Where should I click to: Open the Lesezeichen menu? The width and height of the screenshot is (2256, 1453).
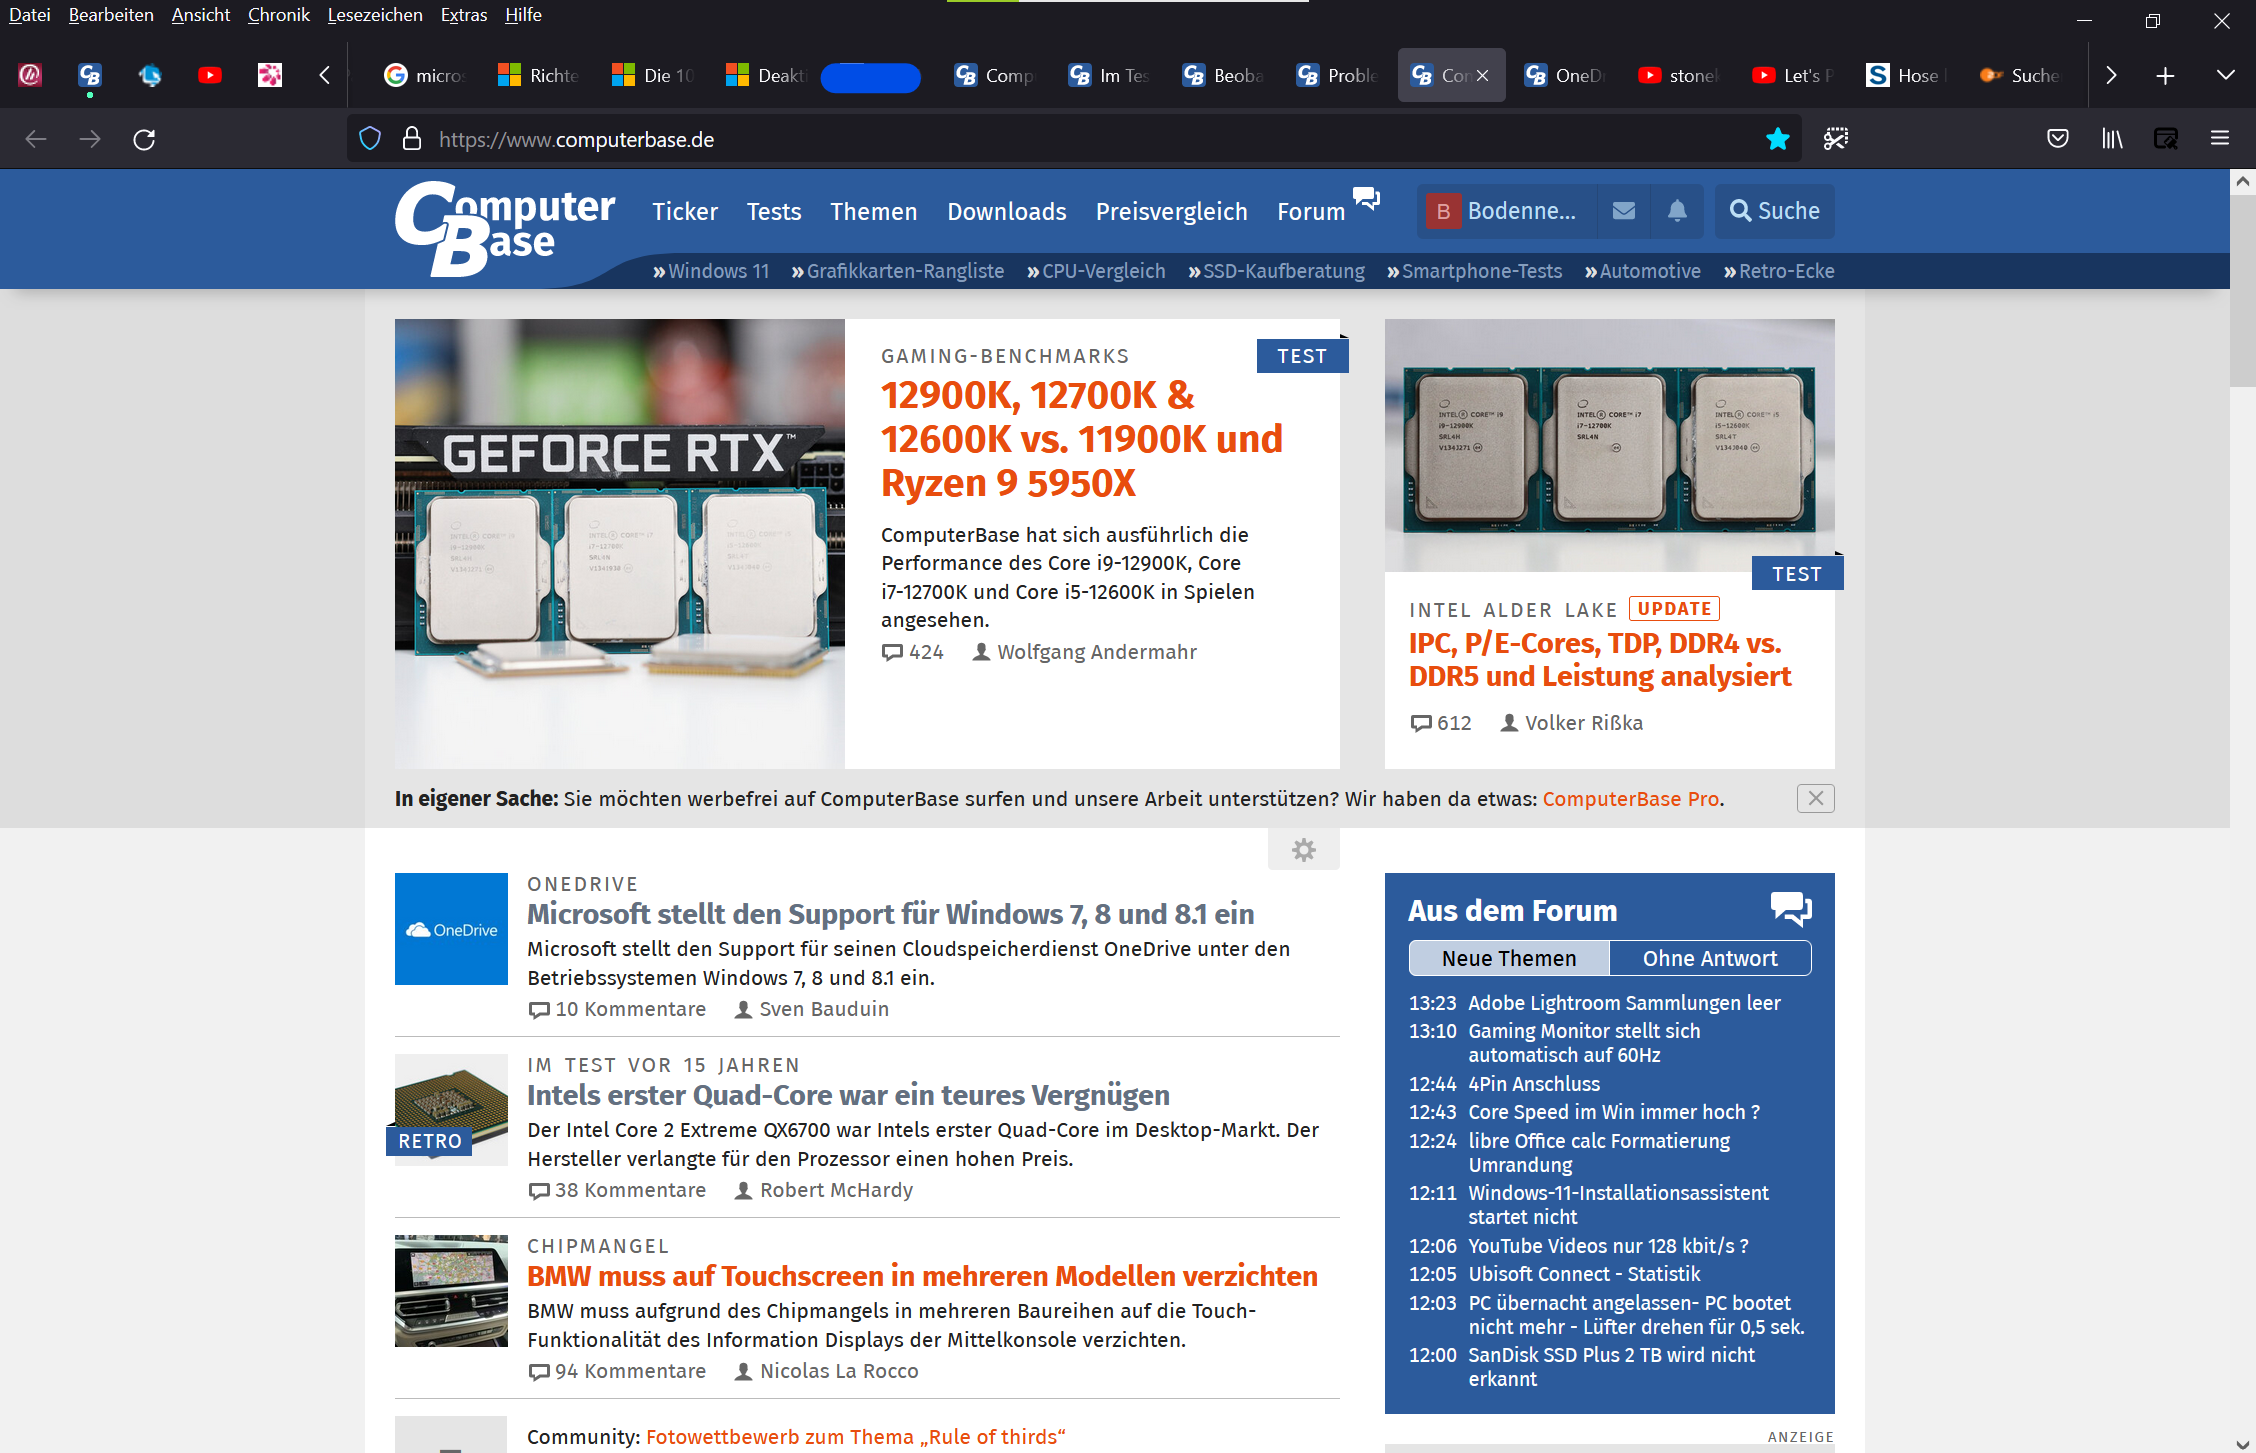point(374,15)
